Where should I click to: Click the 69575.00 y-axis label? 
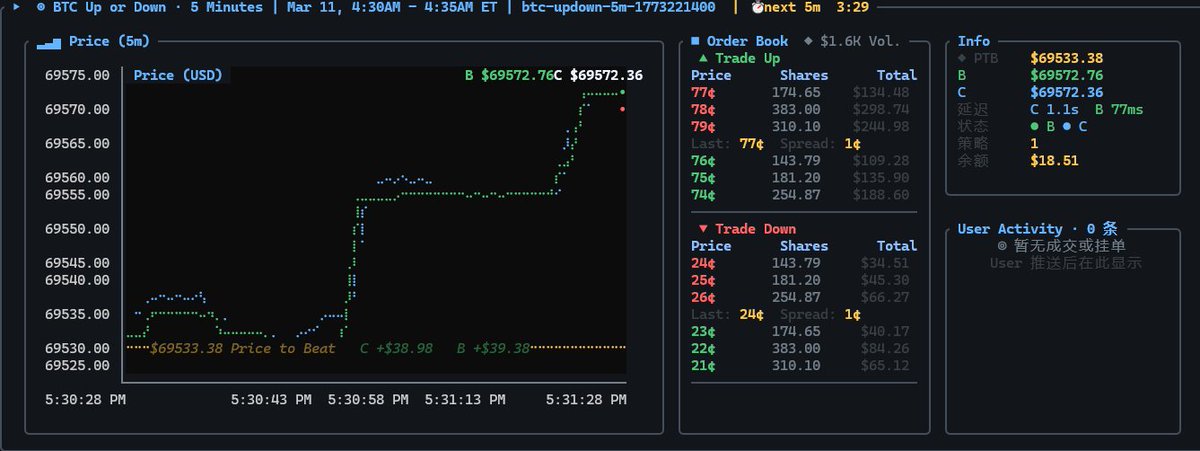[78, 75]
